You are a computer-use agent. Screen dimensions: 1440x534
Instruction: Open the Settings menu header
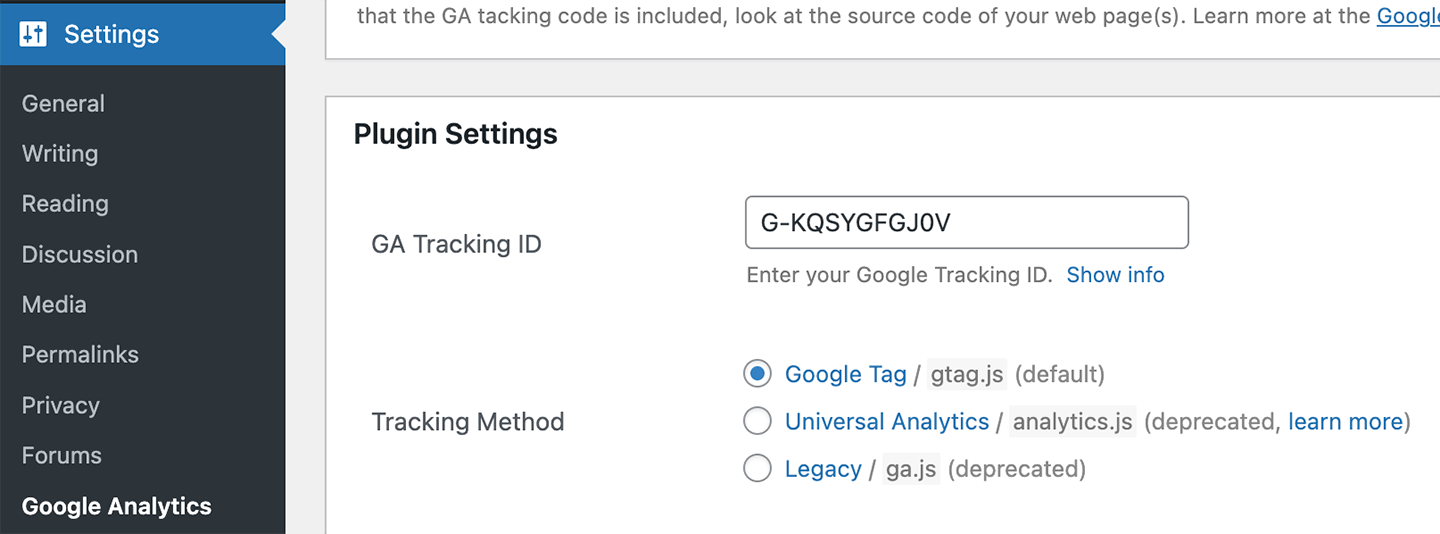tap(111, 34)
